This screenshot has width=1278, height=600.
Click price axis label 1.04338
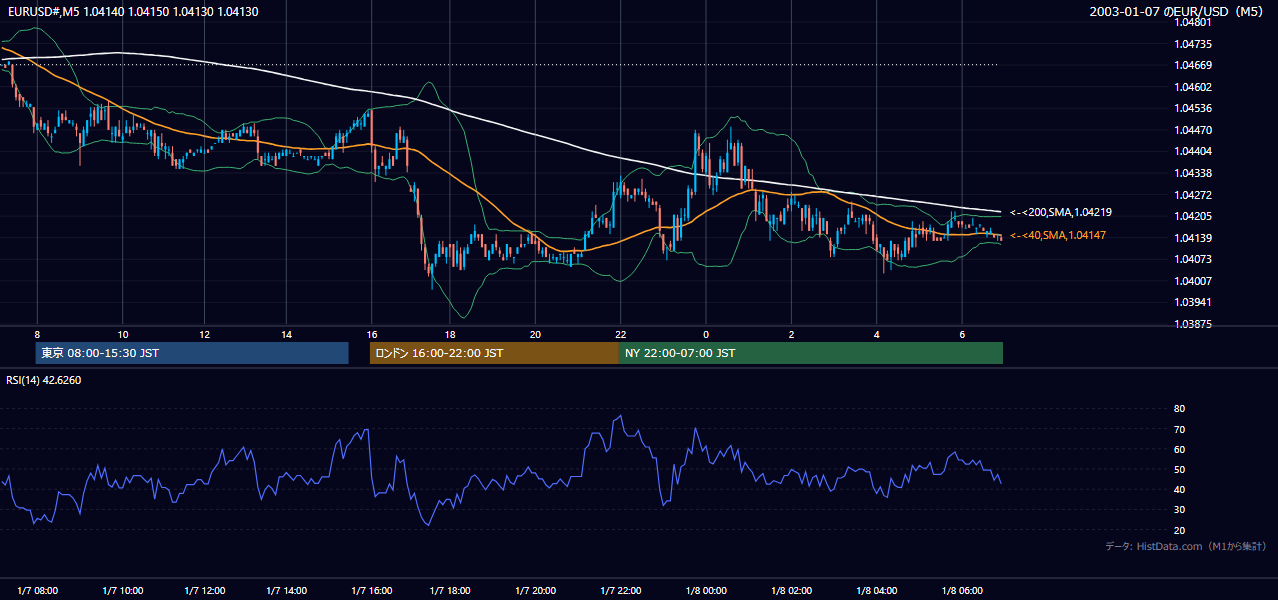pos(1193,173)
